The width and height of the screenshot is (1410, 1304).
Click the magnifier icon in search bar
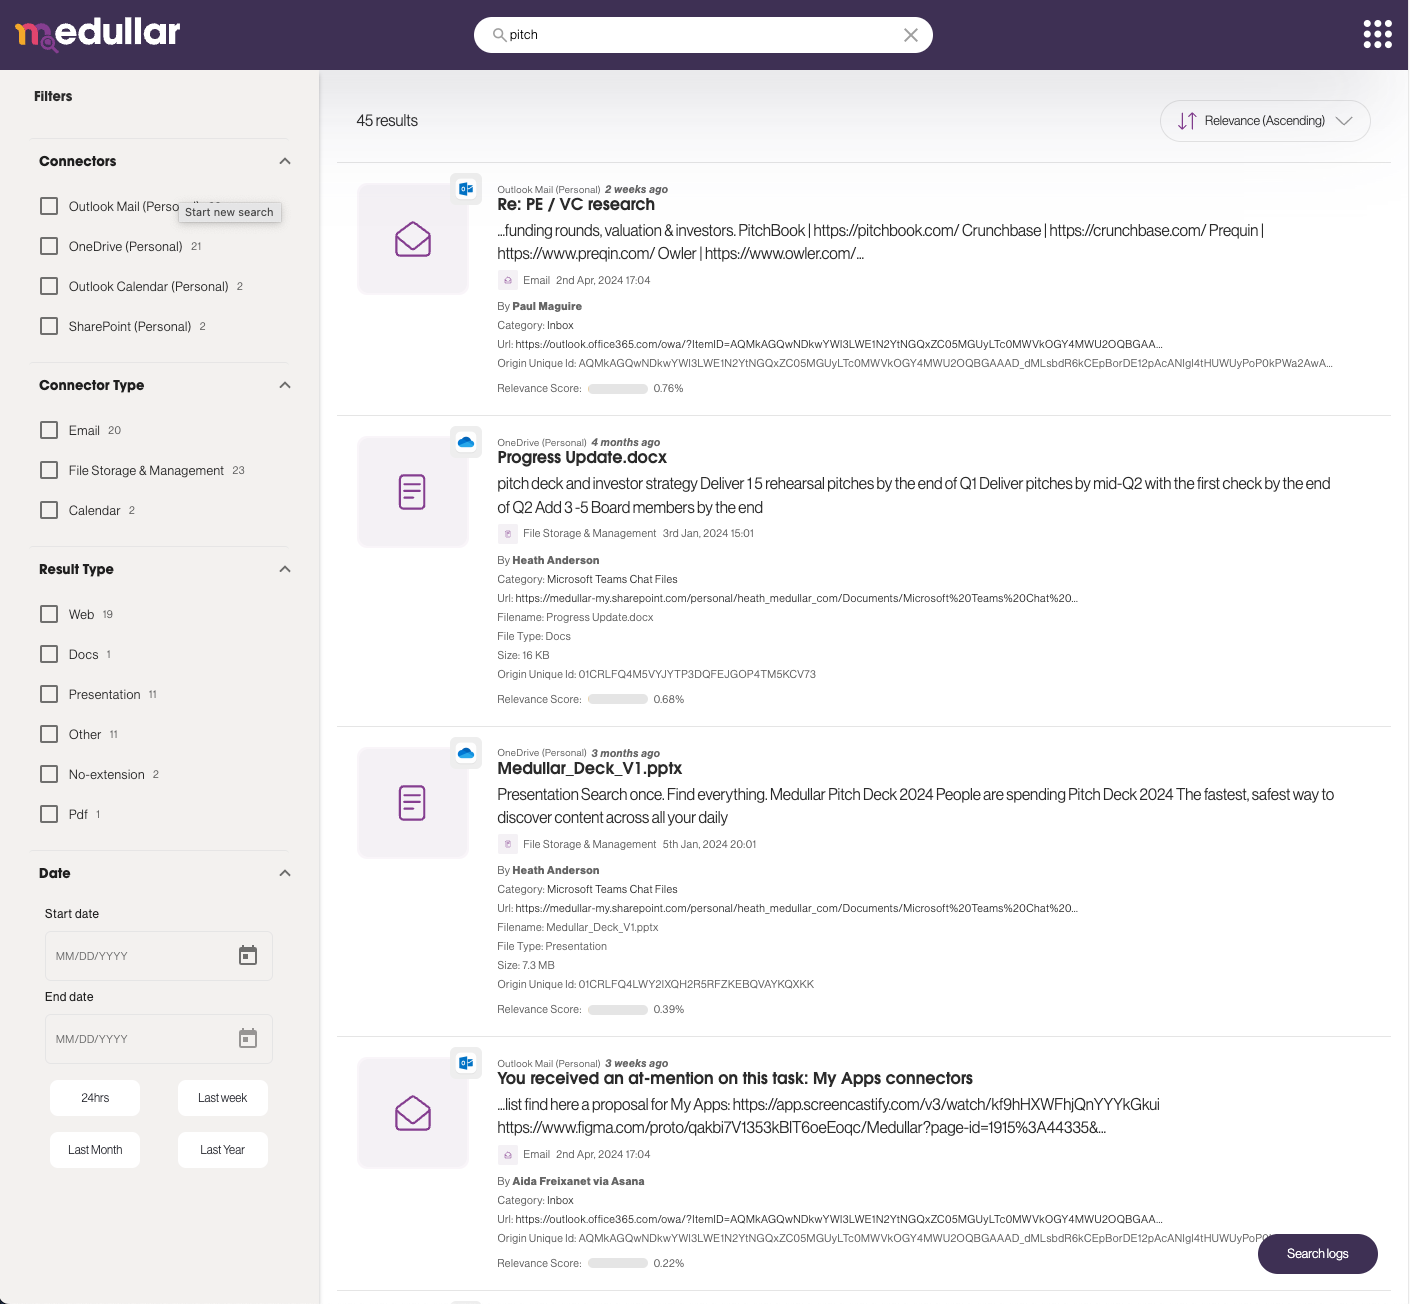point(499,35)
